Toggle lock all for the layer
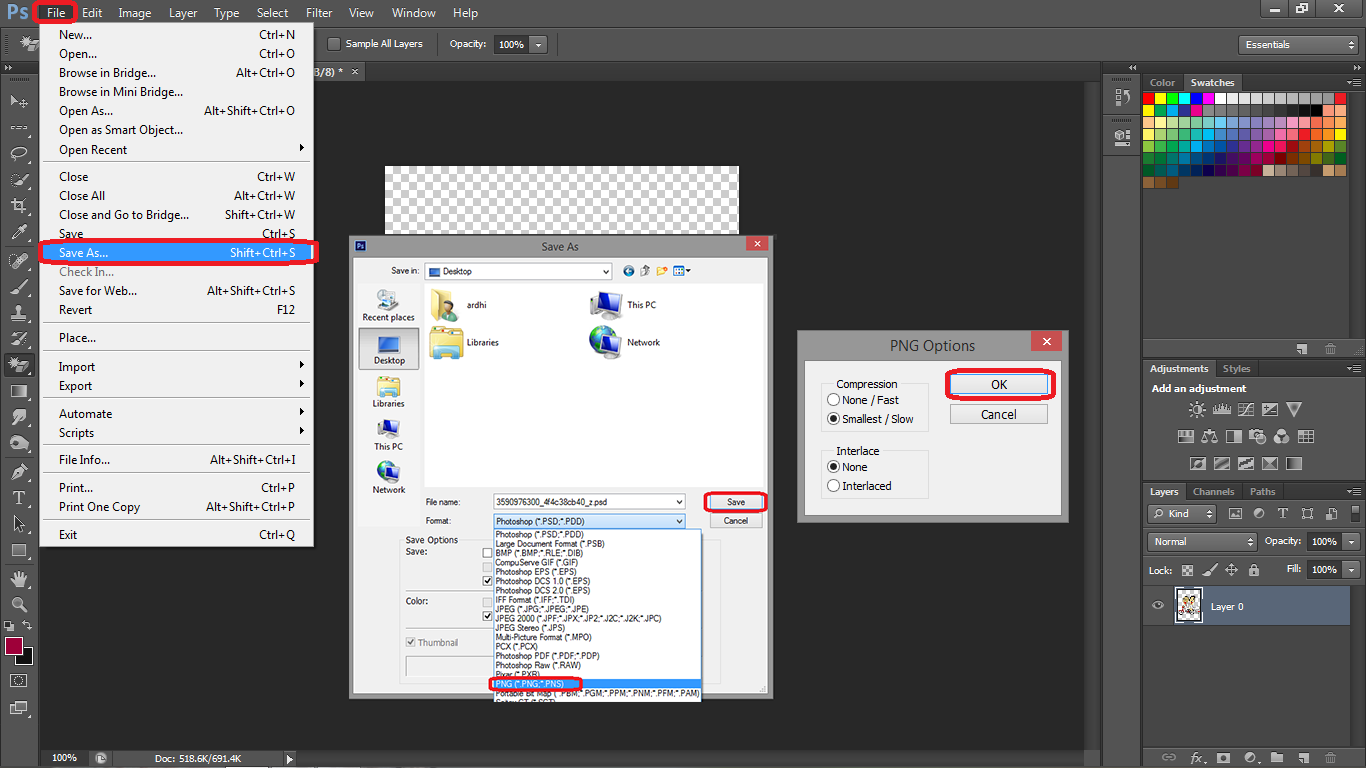The width and height of the screenshot is (1366, 768). 1254,570
